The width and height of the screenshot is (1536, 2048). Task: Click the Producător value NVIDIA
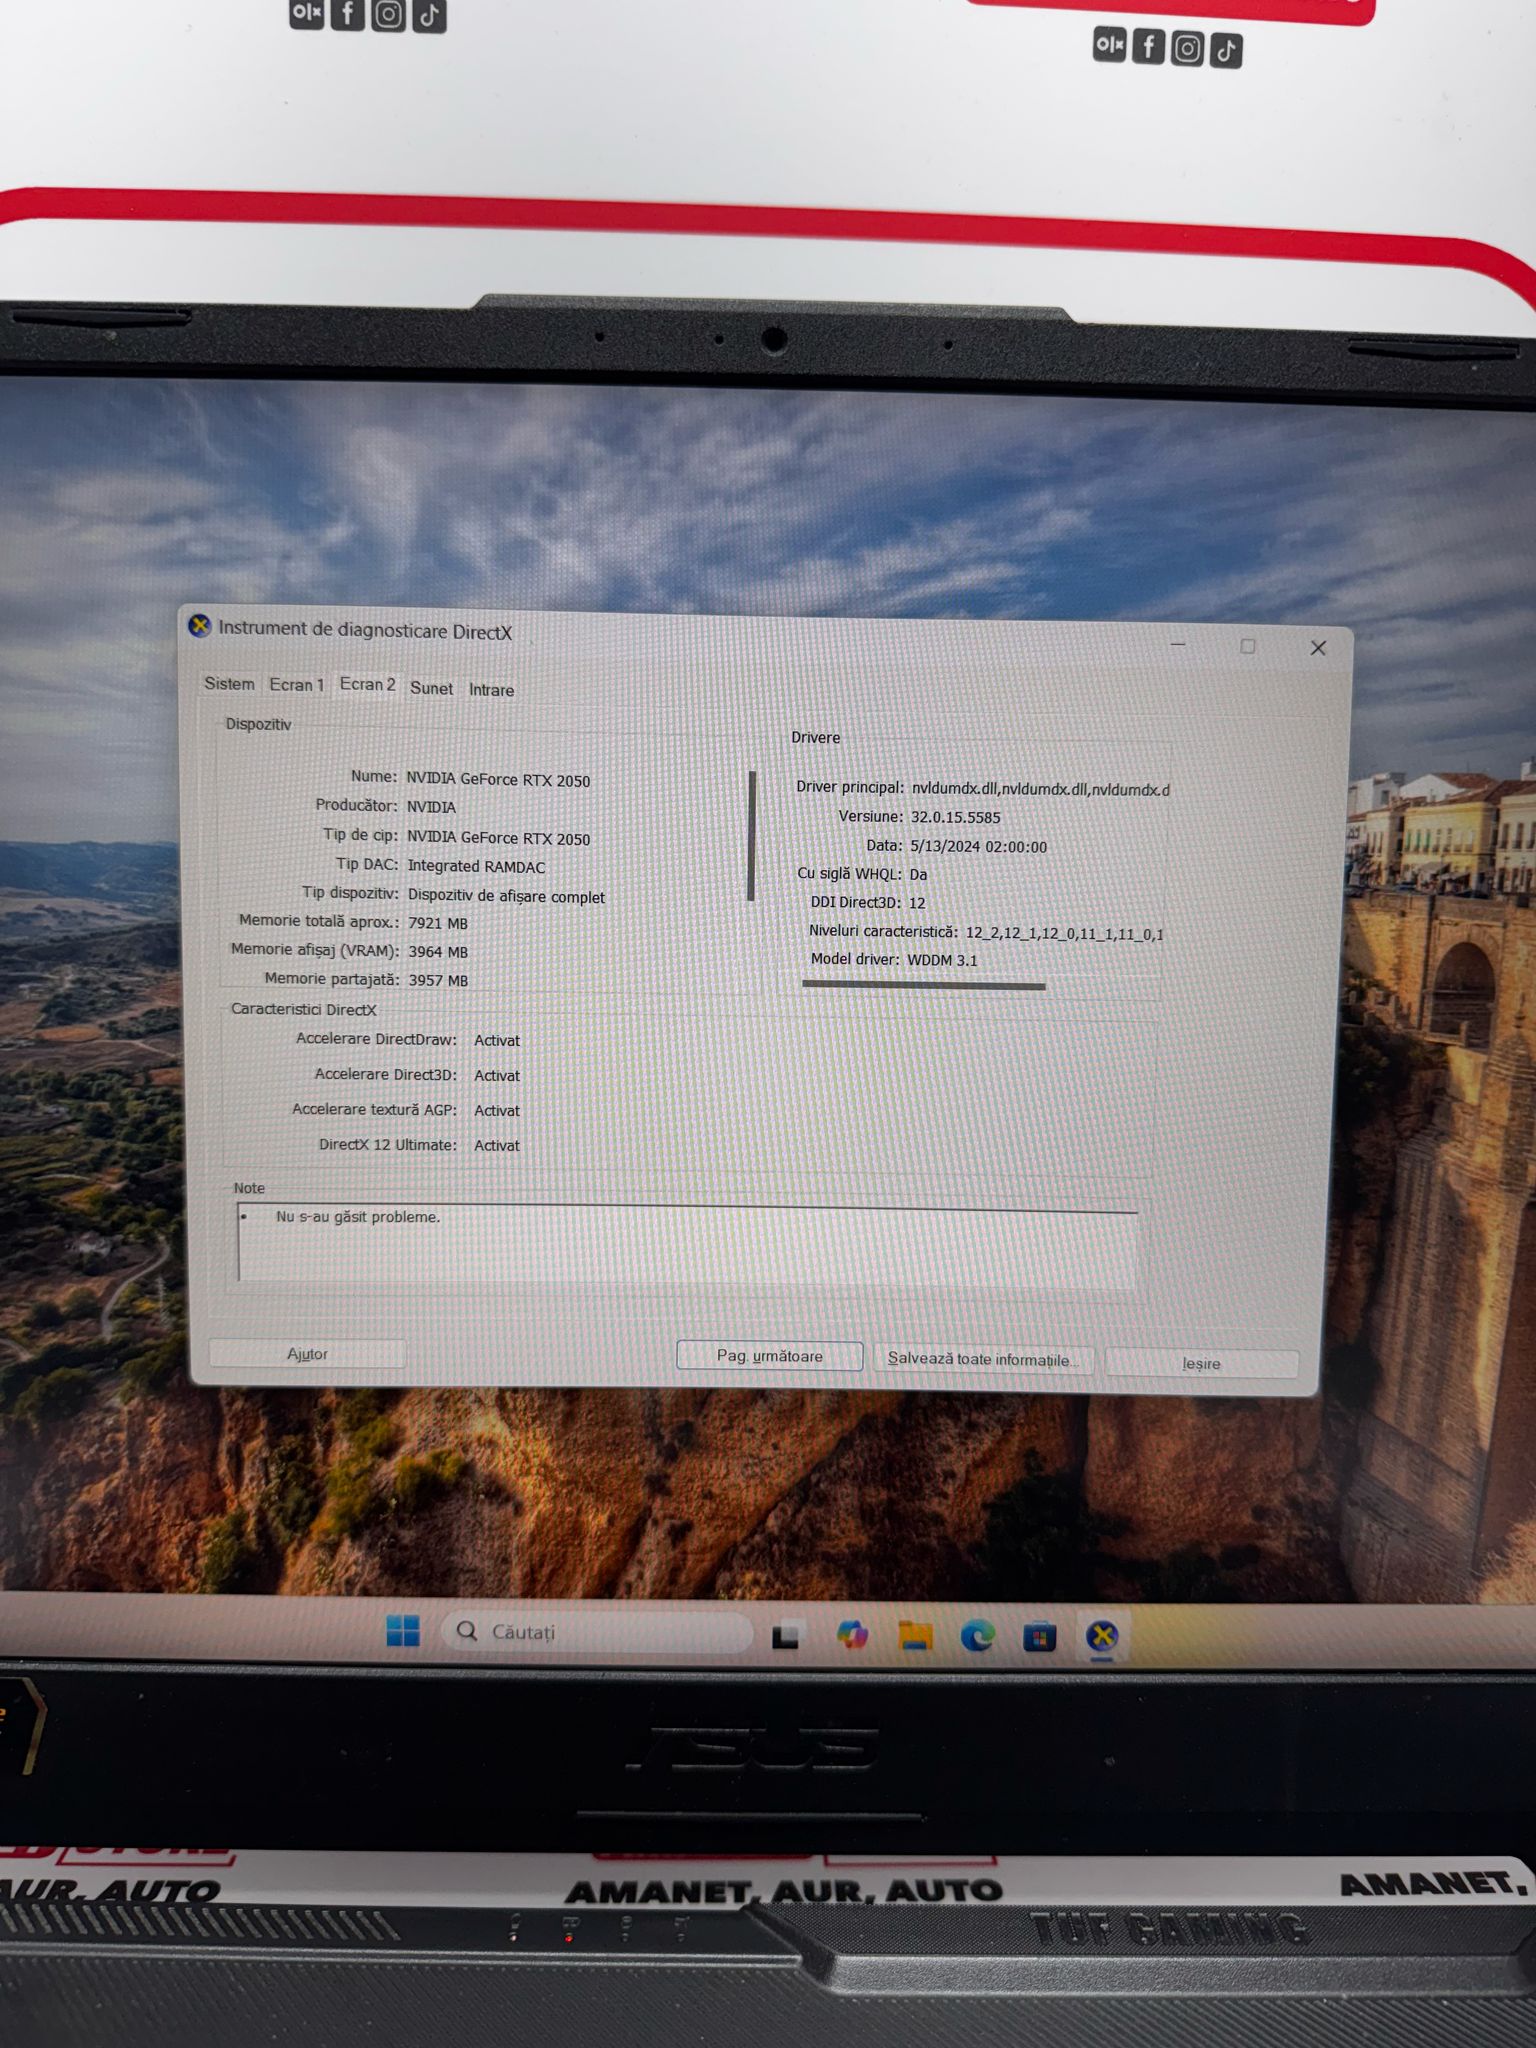coord(431,807)
